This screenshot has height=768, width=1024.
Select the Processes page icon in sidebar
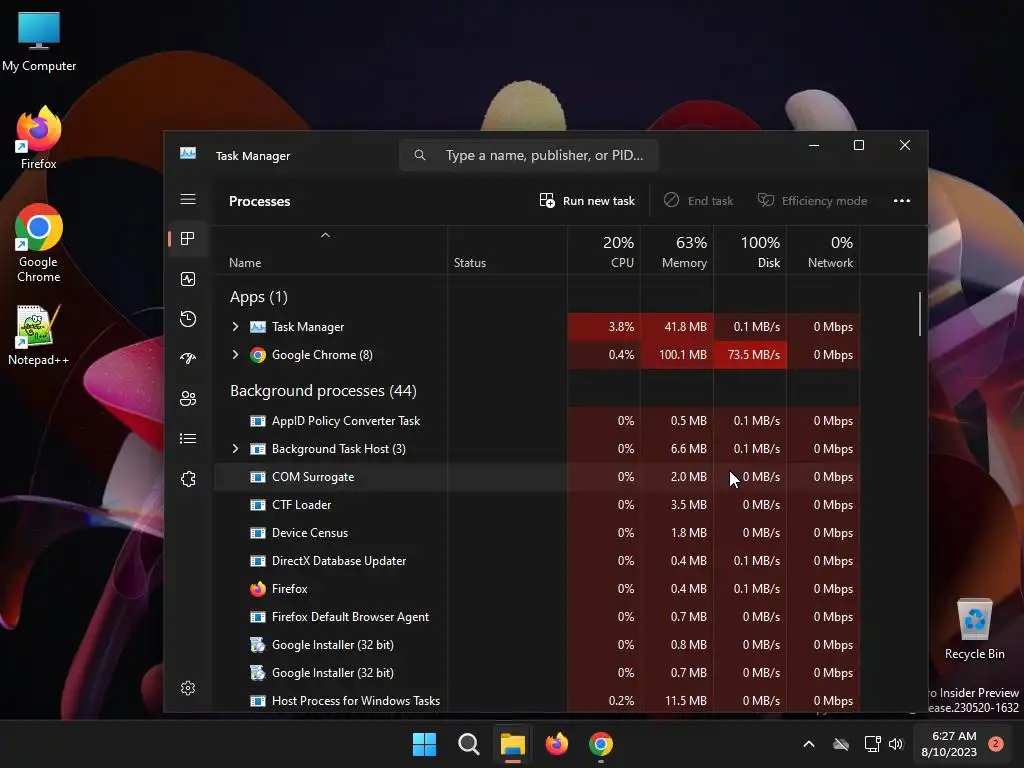[188, 239]
